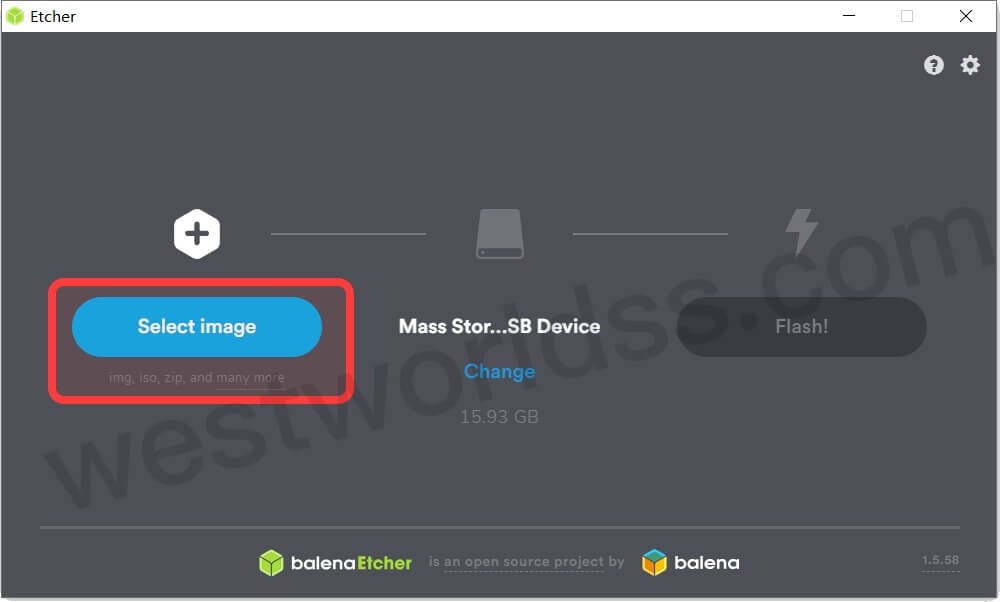Screen dimensions: 1000x602
Task: Click the Change drive link
Action: [499, 371]
